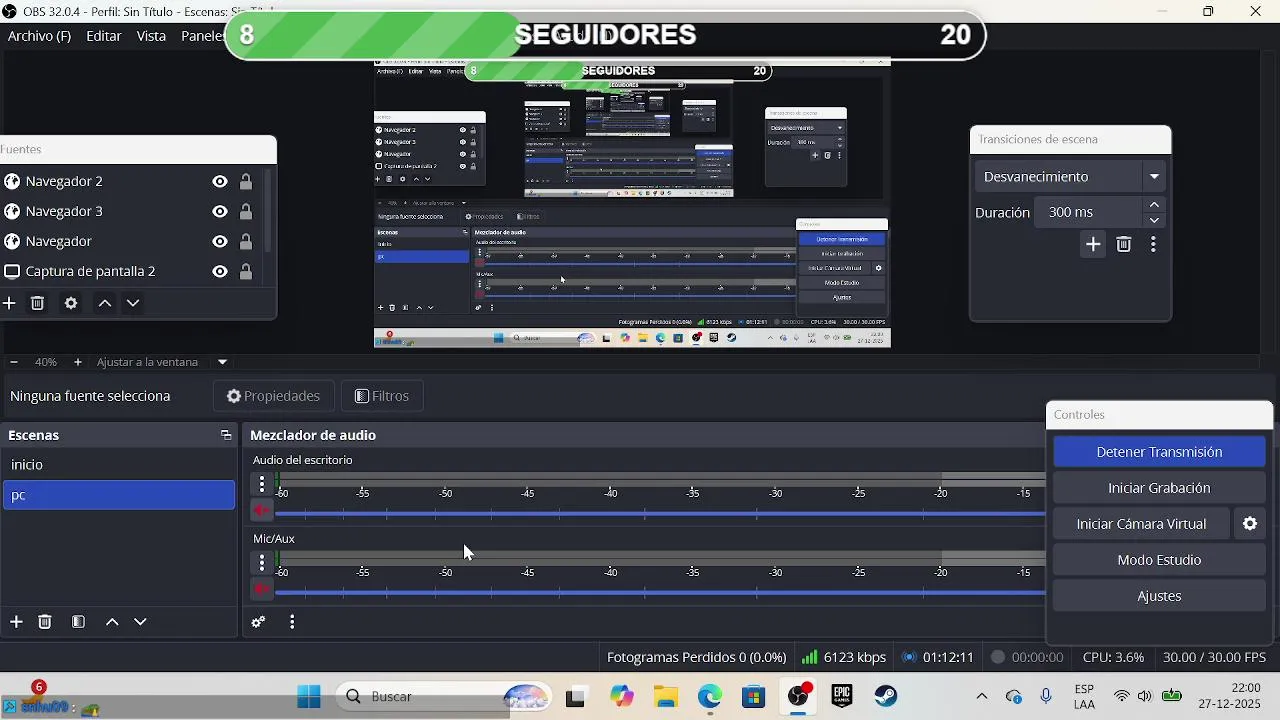Move scene up in Escenas
Screen dimensions: 1280x720
(112, 622)
